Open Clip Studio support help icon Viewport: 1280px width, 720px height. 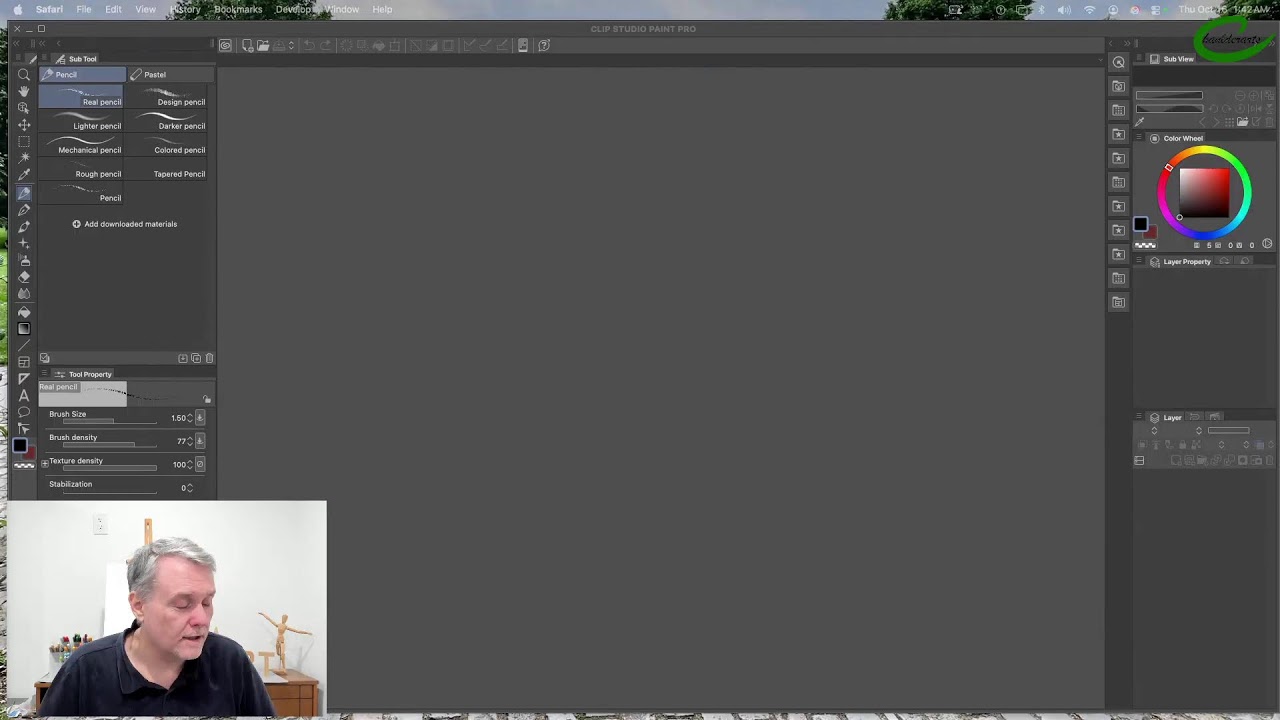(544, 45)
